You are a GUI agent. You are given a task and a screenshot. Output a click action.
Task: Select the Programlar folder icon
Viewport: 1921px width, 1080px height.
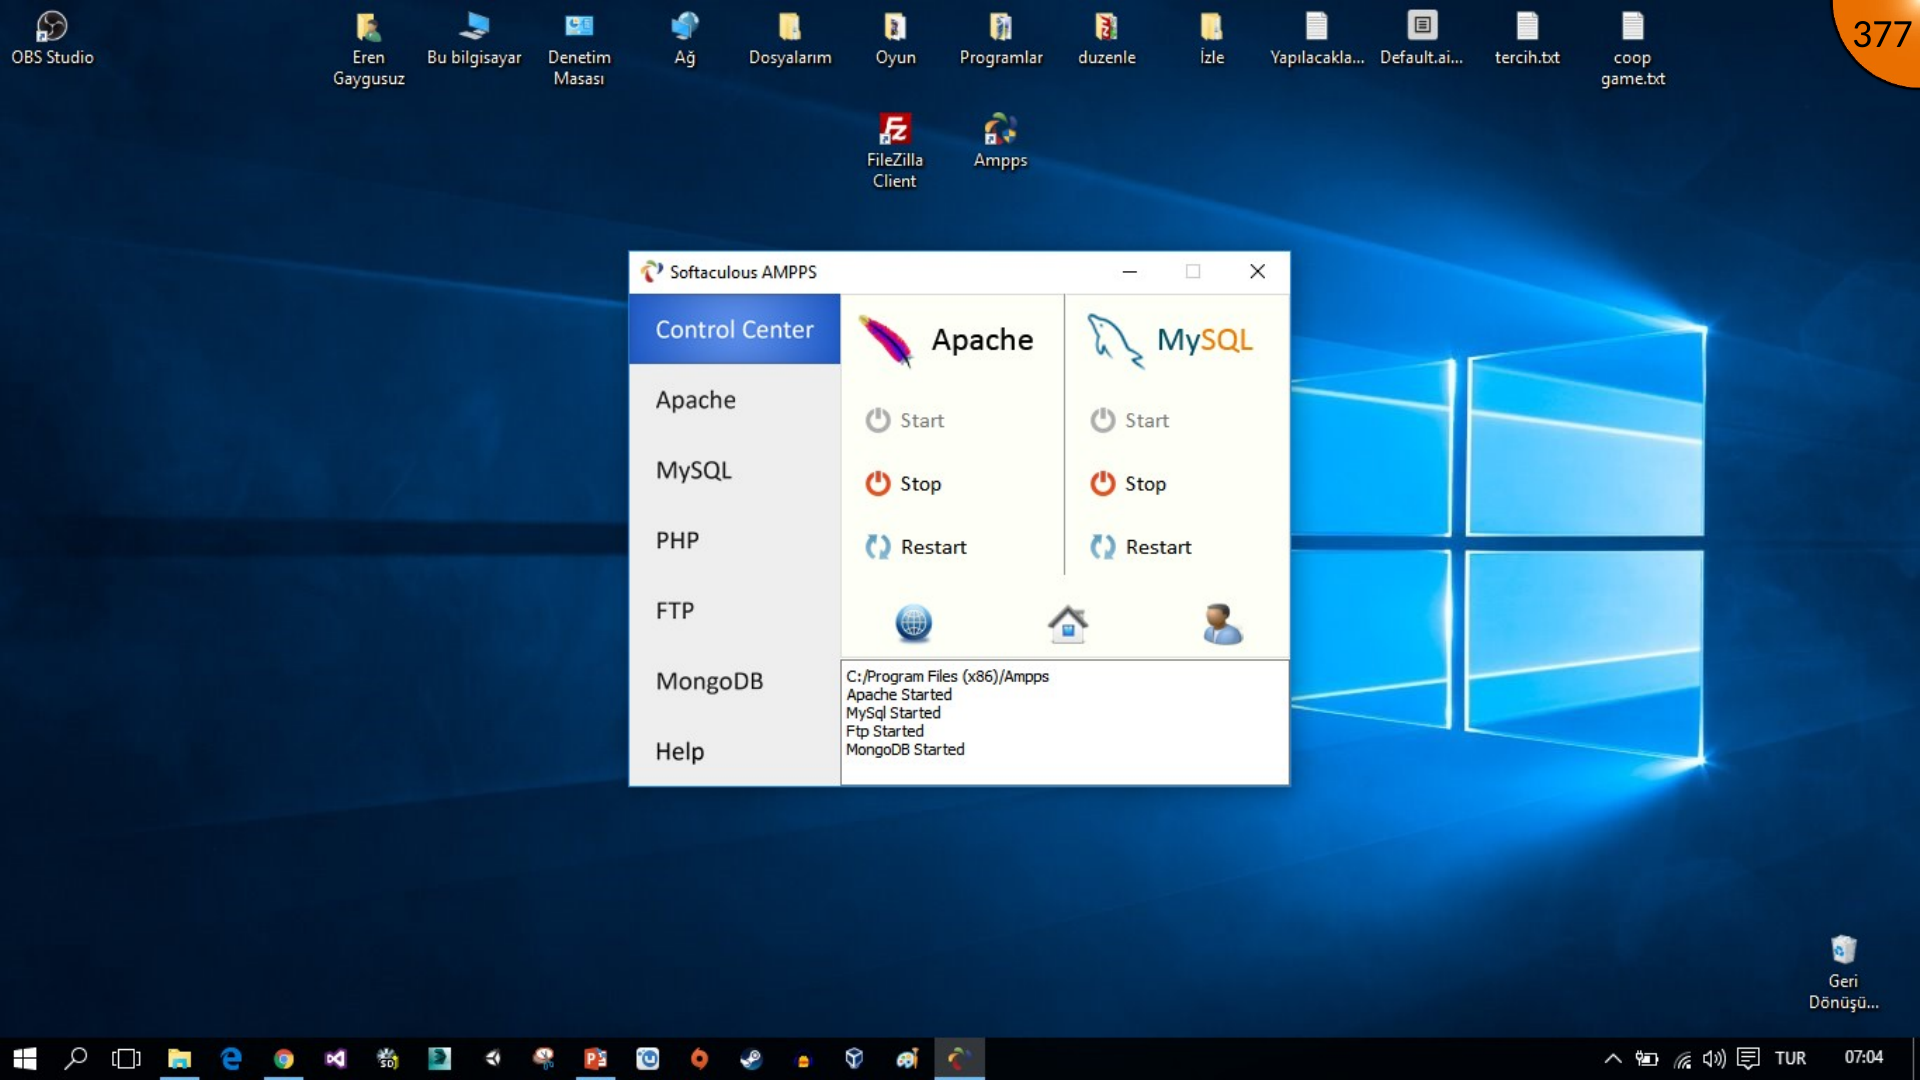coord(1001,38)
